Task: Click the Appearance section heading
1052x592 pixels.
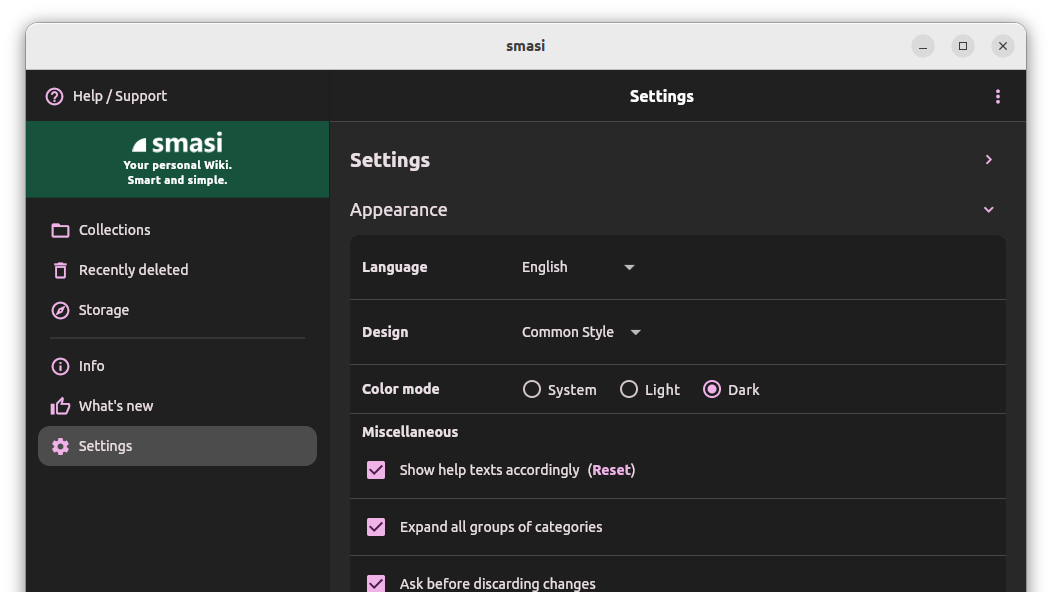Action: coord(399,209)
